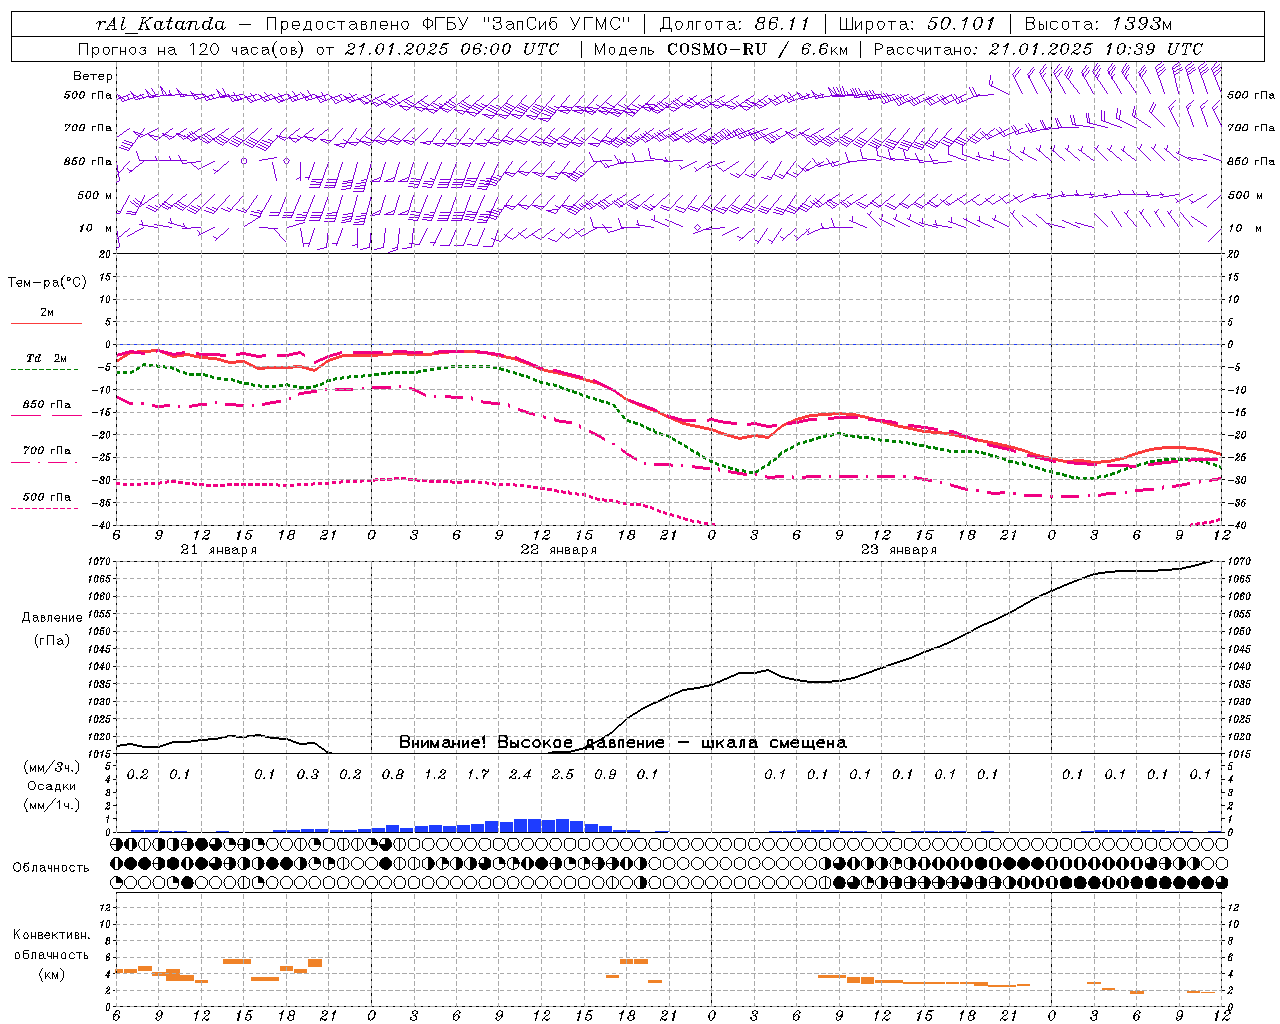Click the Давление axis title
Viewport: 1280px width, 1024px height.
52,618
